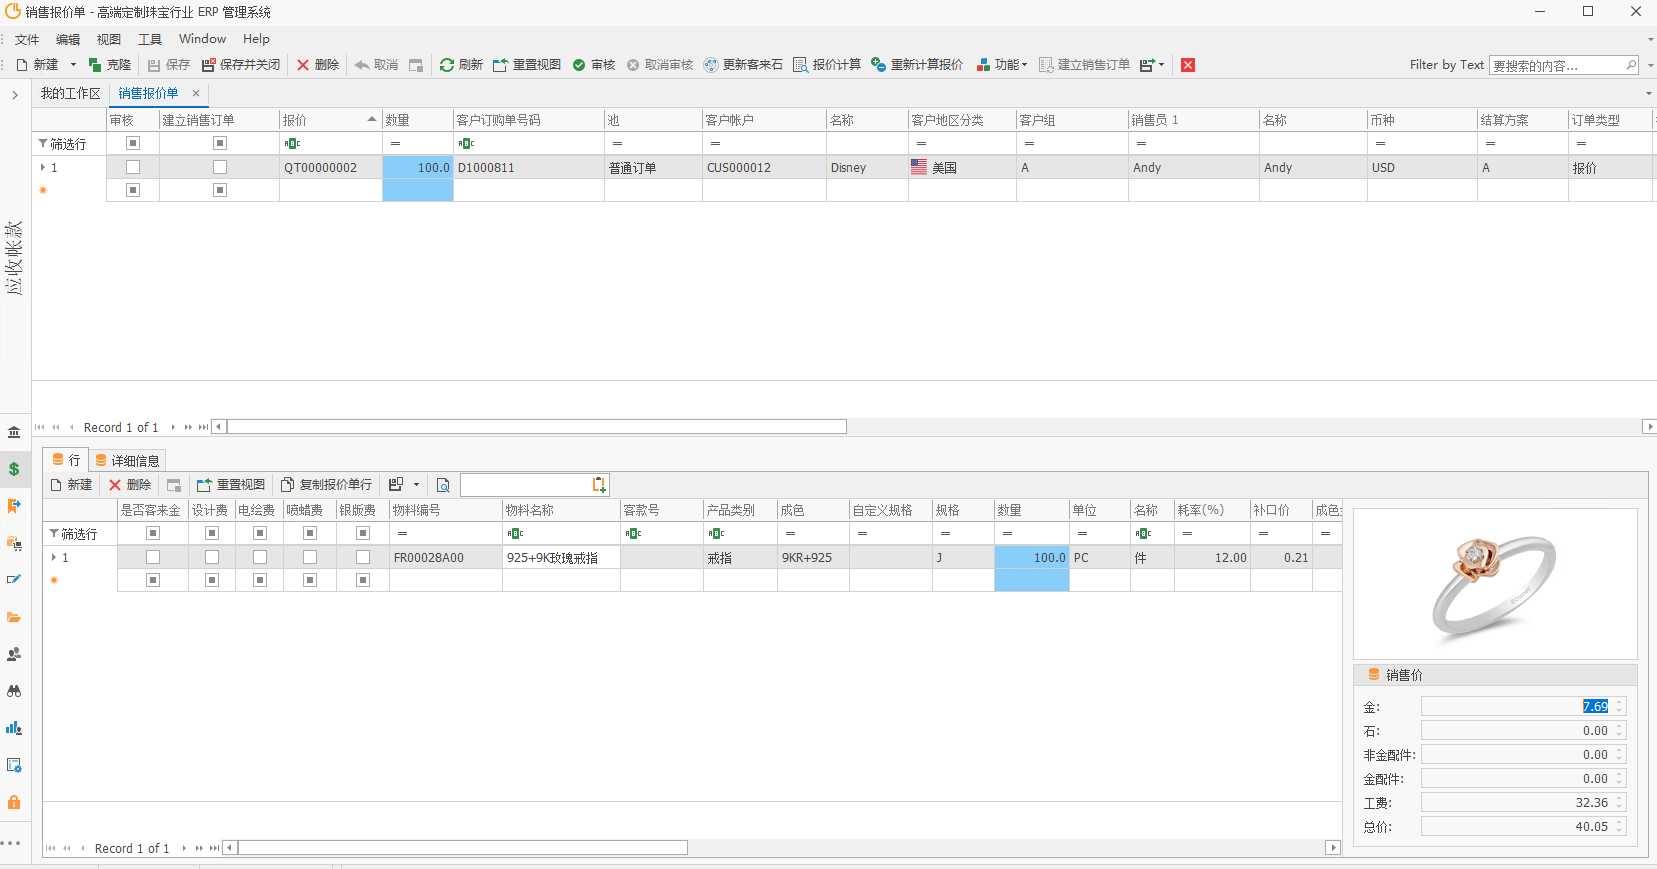
Task: Open the 工具 menu
Action: pyautogui.click(x=150, y=39)
